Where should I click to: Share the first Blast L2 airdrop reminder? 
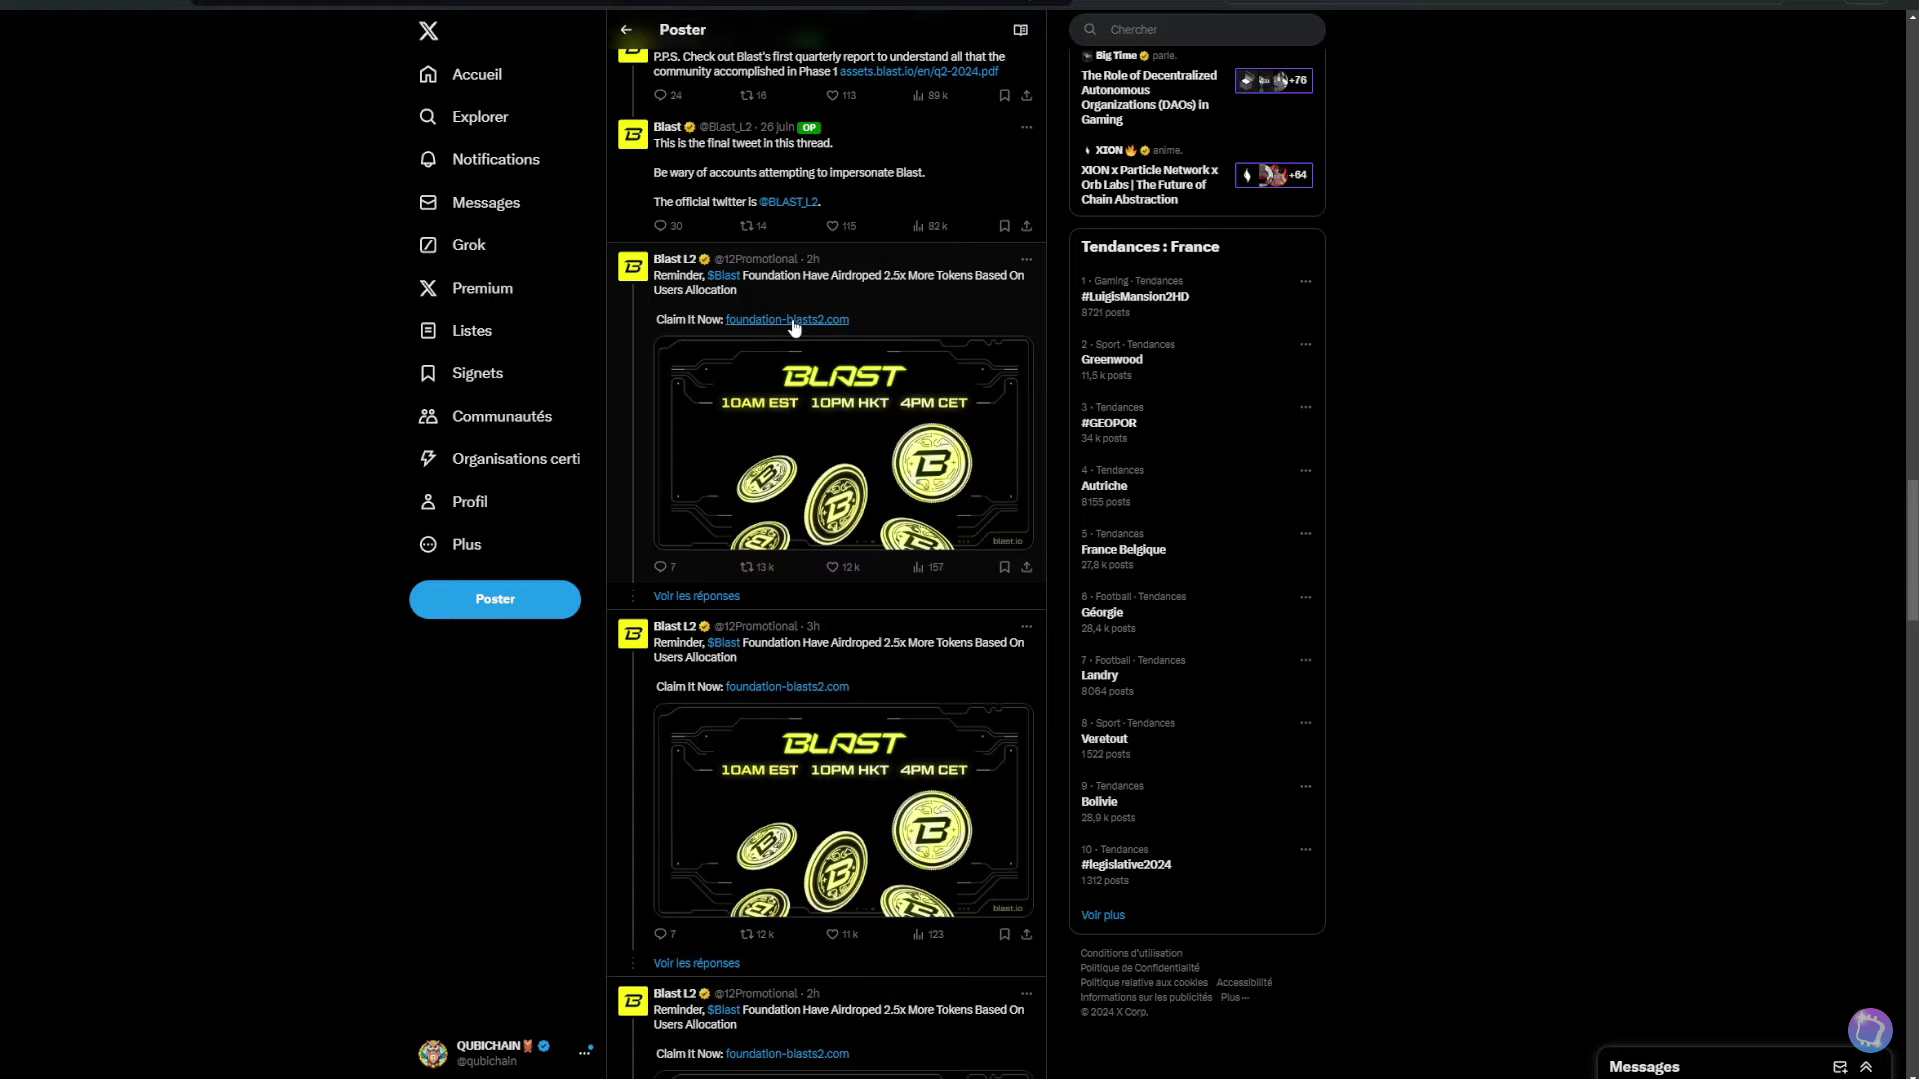pyautogui.click(x=1026, y=567)
